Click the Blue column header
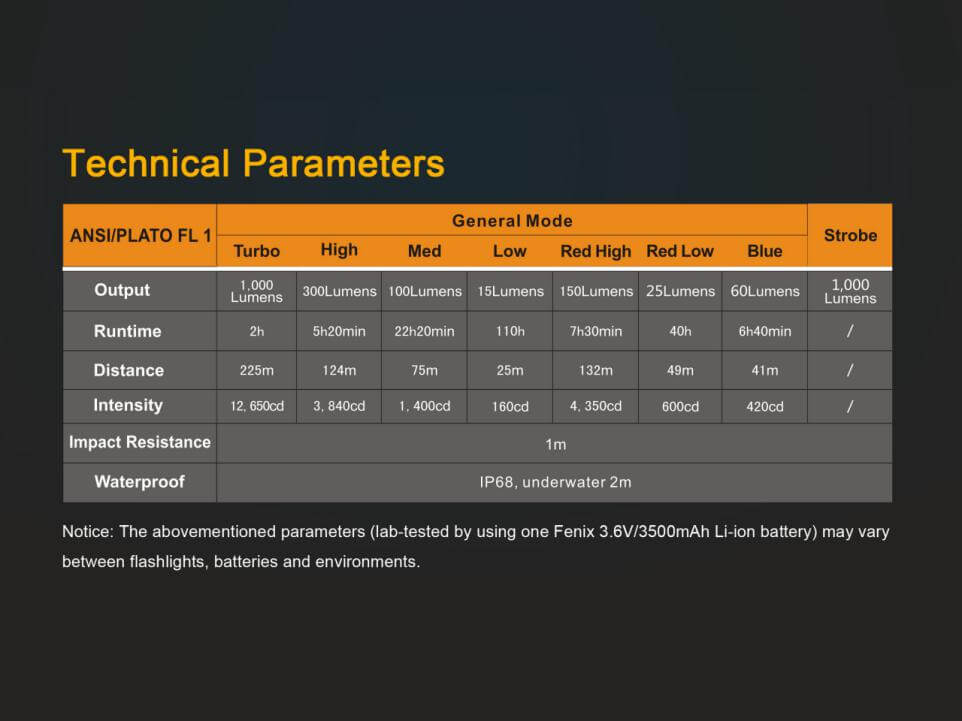 coord(764,251)
